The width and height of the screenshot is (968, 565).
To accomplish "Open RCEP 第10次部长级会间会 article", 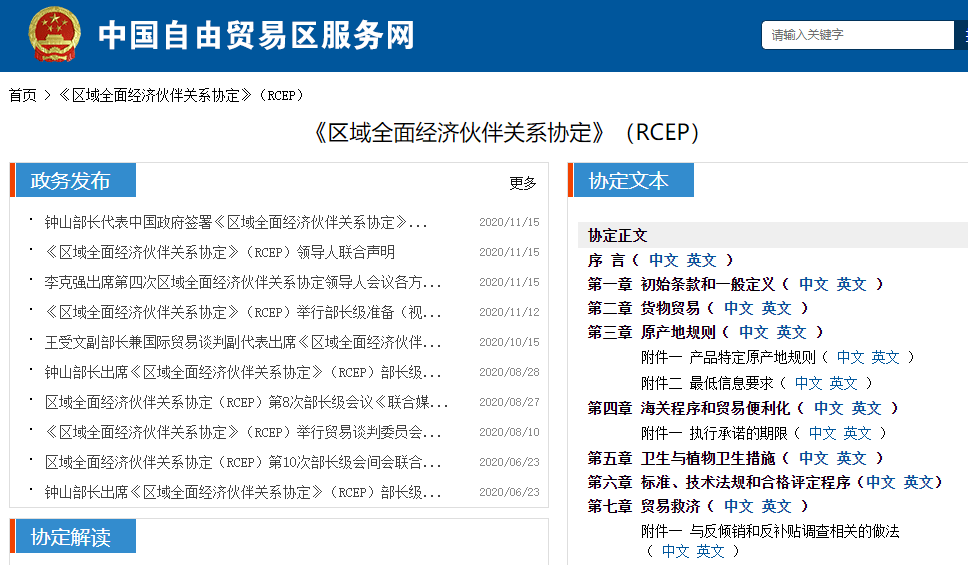I will tap(243, 462).
